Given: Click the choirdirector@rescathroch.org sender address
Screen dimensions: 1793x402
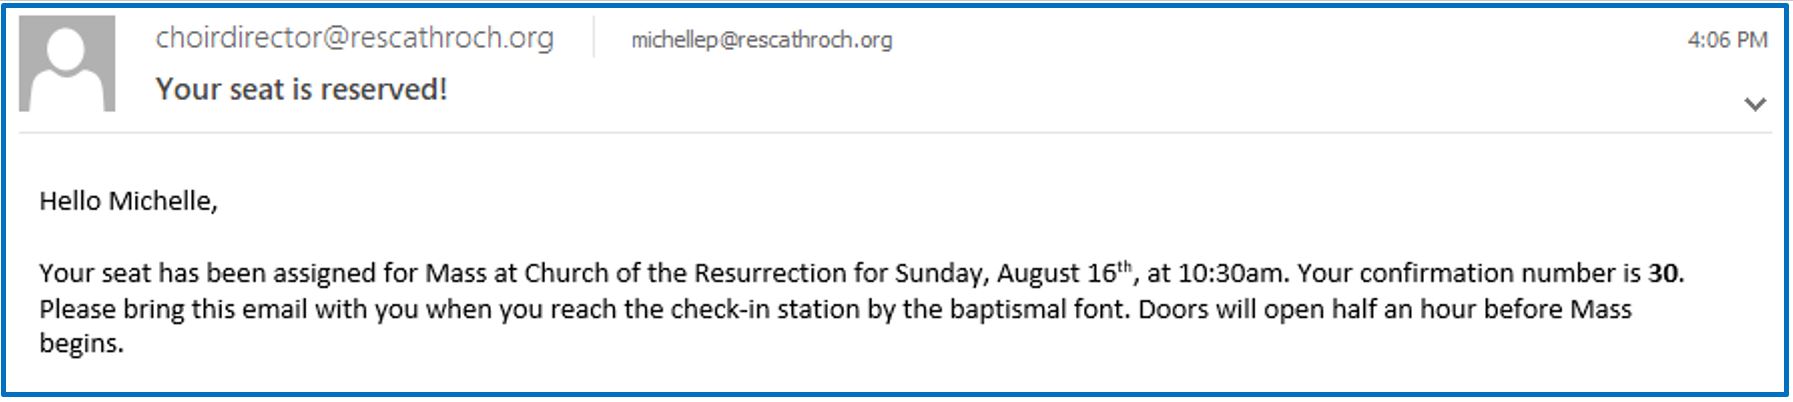Looking at the screenshot, I should pos(354,38).
